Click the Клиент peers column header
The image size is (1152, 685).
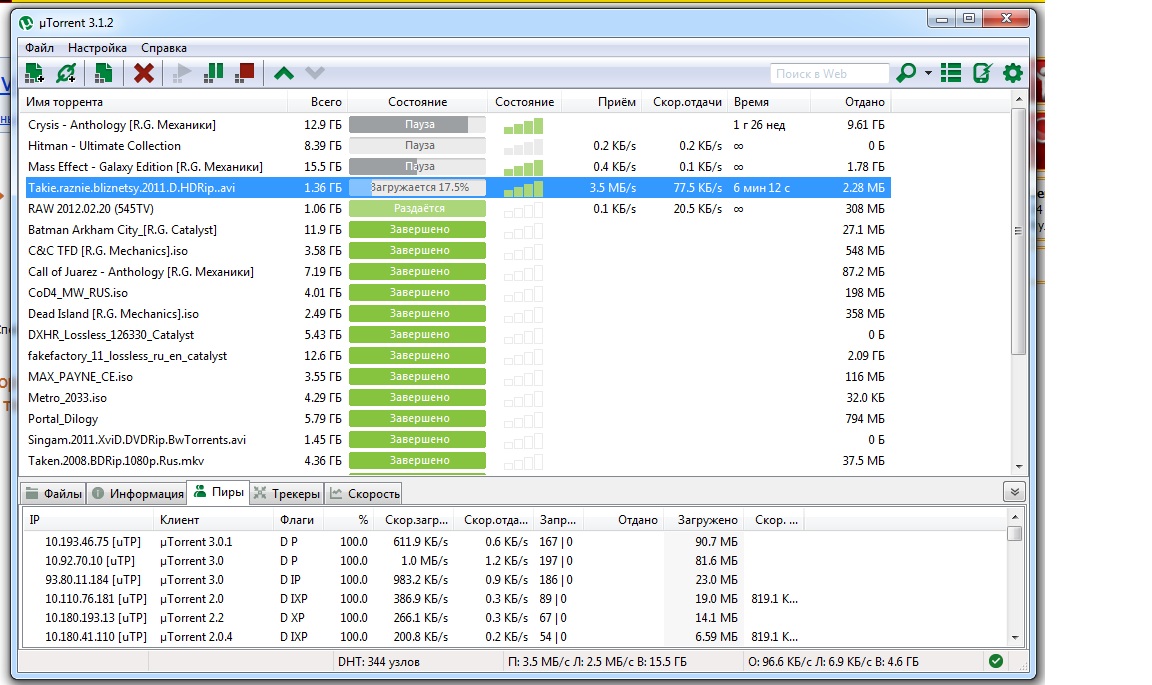click(213, 520)
